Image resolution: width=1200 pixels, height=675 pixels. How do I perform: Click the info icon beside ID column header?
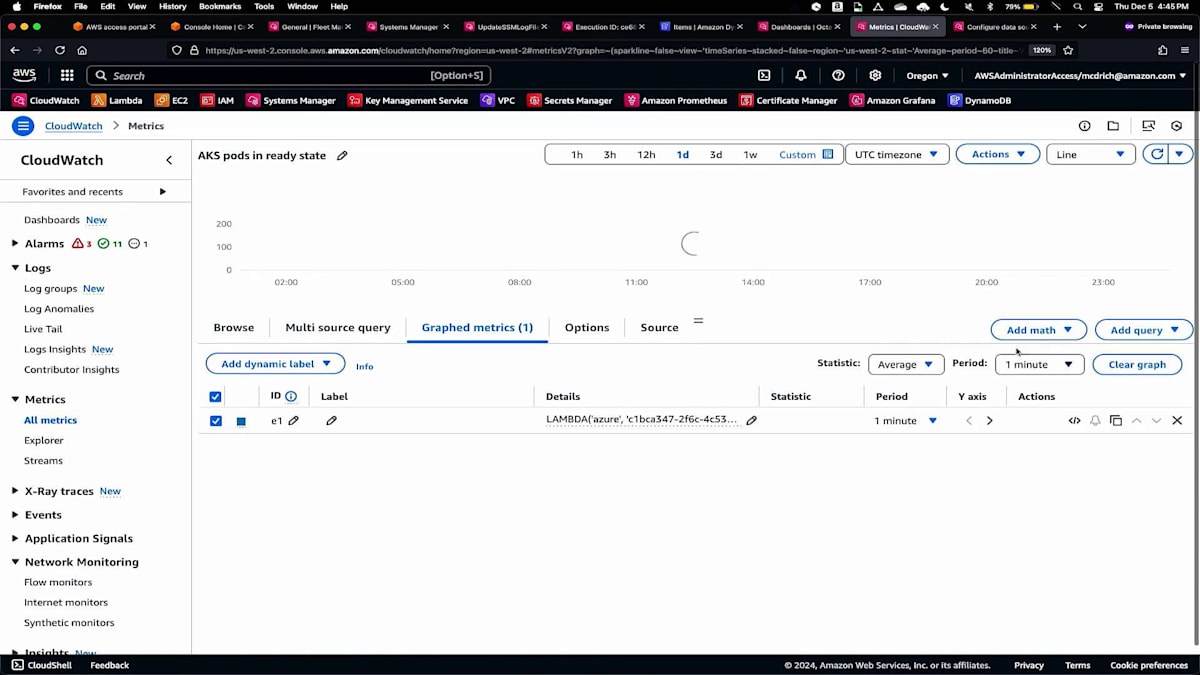[291, 396]
